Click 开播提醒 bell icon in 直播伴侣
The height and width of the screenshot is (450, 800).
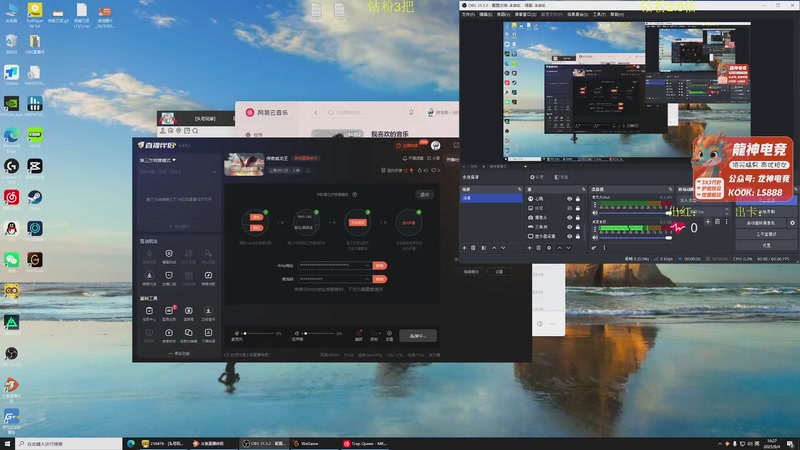click(405, 158)
